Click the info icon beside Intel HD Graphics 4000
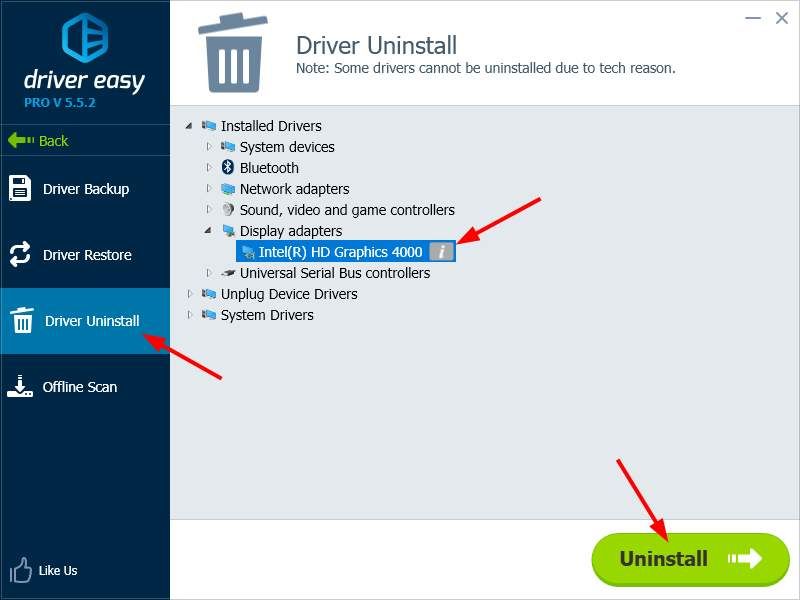The width and height of the screenshot is (800, 600). [x=441, y=252]
